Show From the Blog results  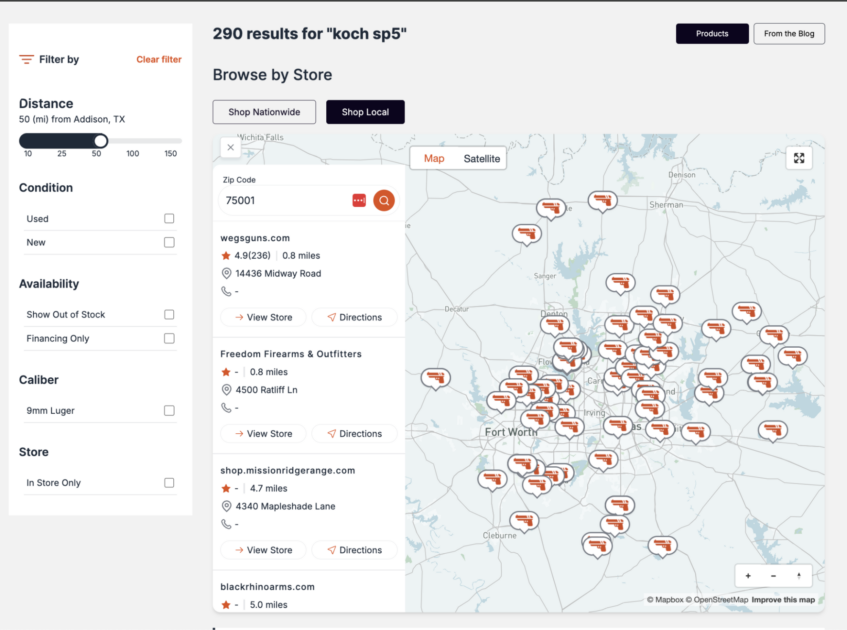789,33
